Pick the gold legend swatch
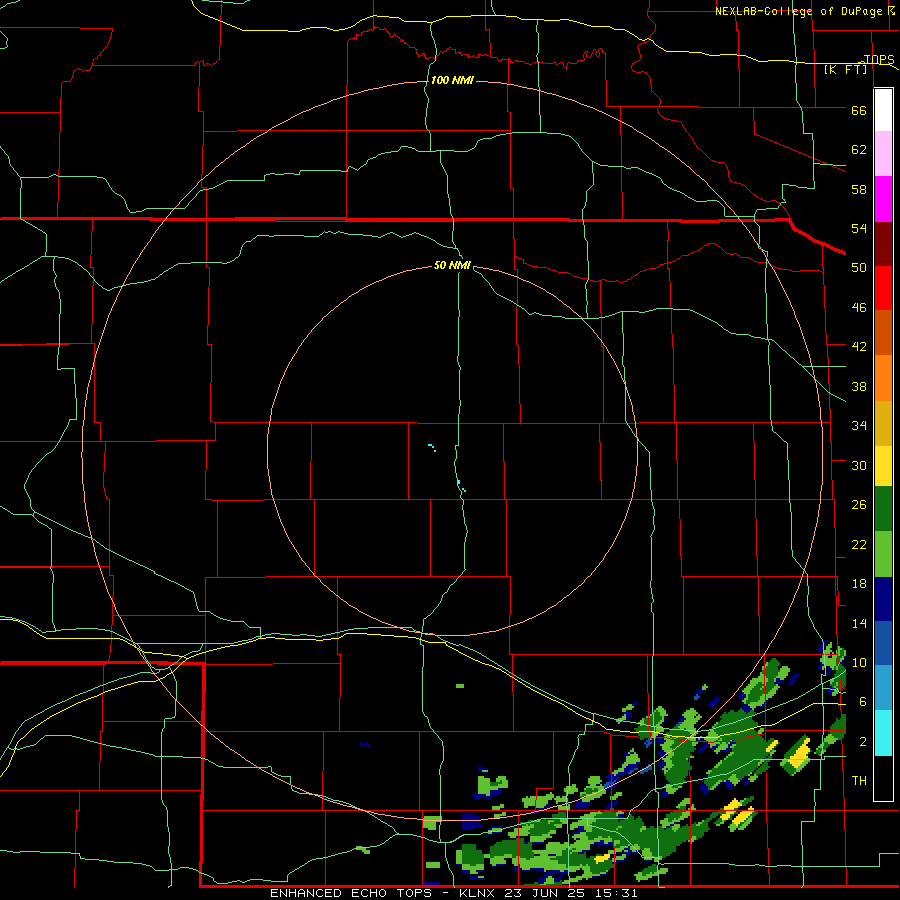Viewport: 900px width, 900px height. tap(883, 423)
